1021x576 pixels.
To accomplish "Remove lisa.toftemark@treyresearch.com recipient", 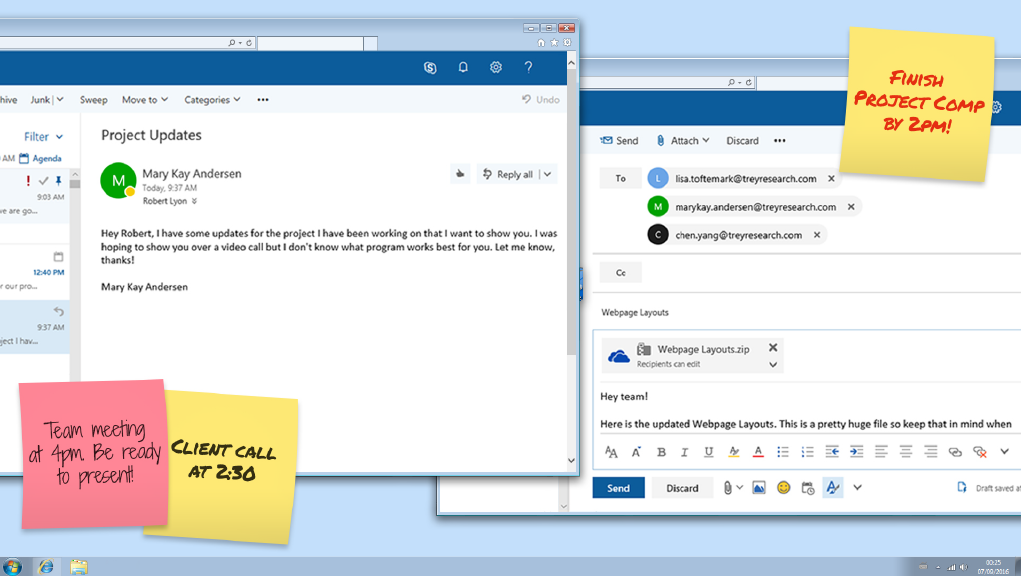I will pyautogui.click(x=832, y=178).
